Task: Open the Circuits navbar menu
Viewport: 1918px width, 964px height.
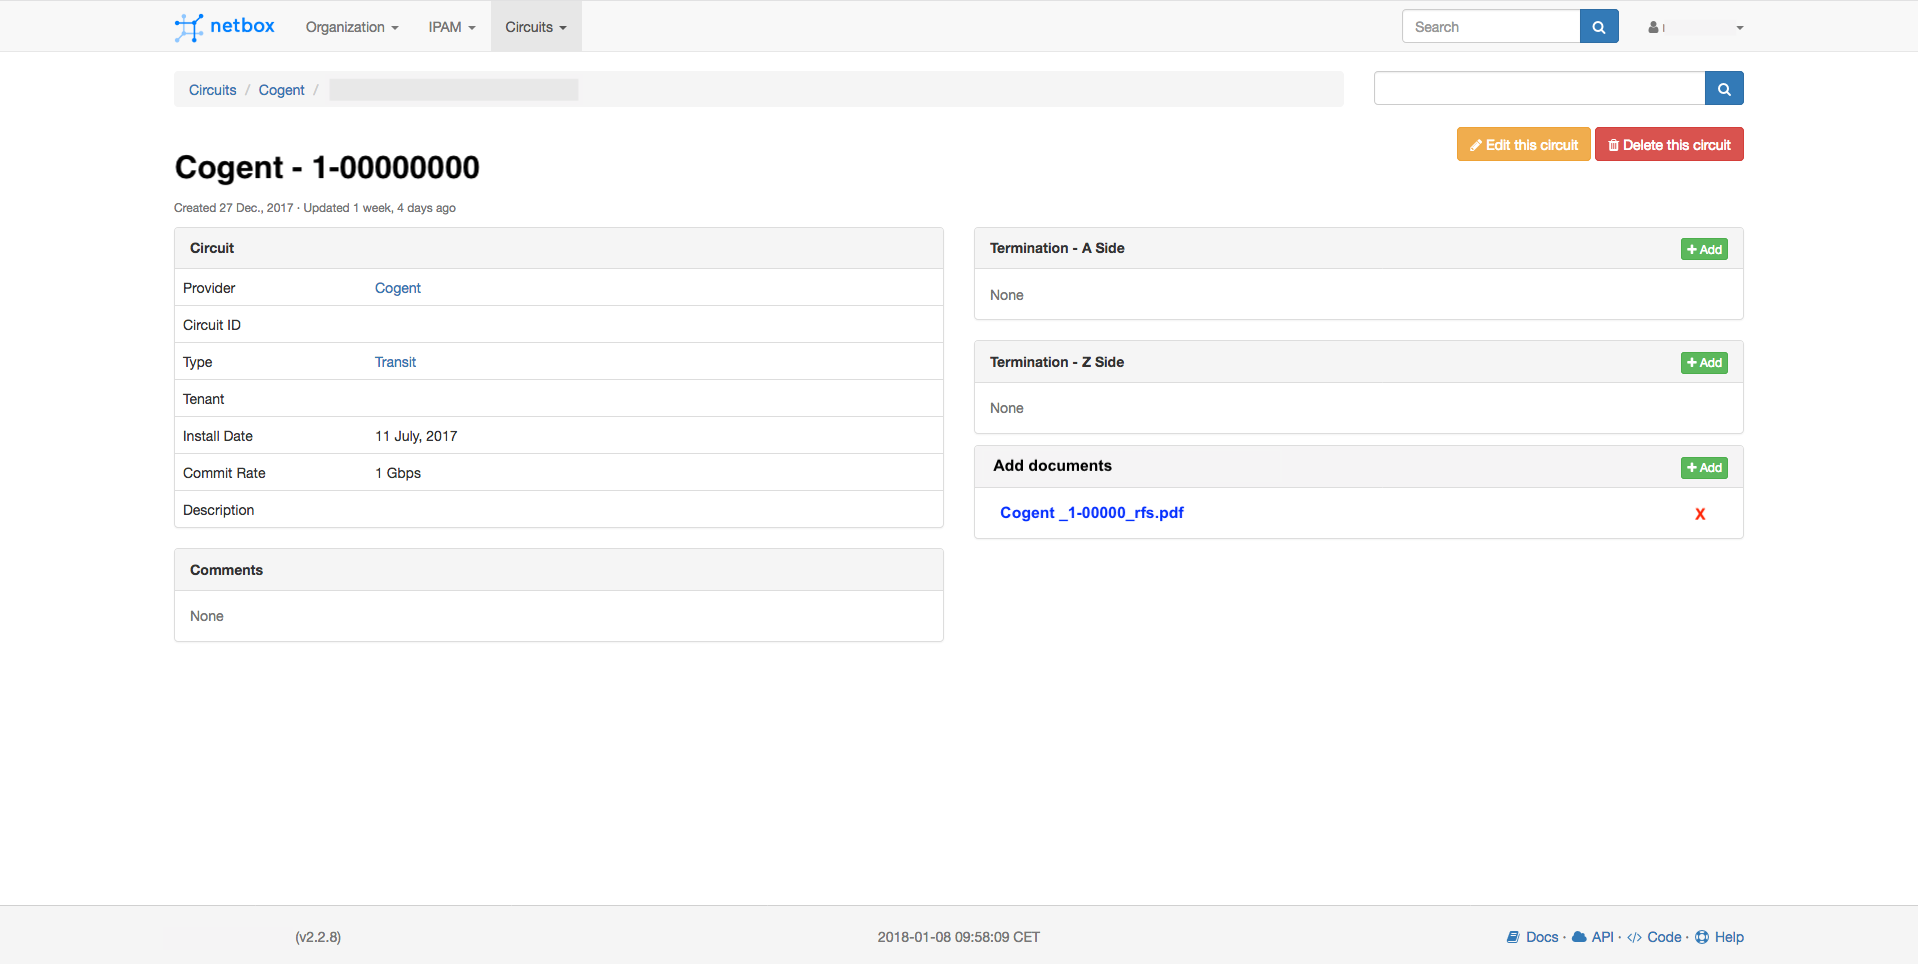Action: point(536,27)
